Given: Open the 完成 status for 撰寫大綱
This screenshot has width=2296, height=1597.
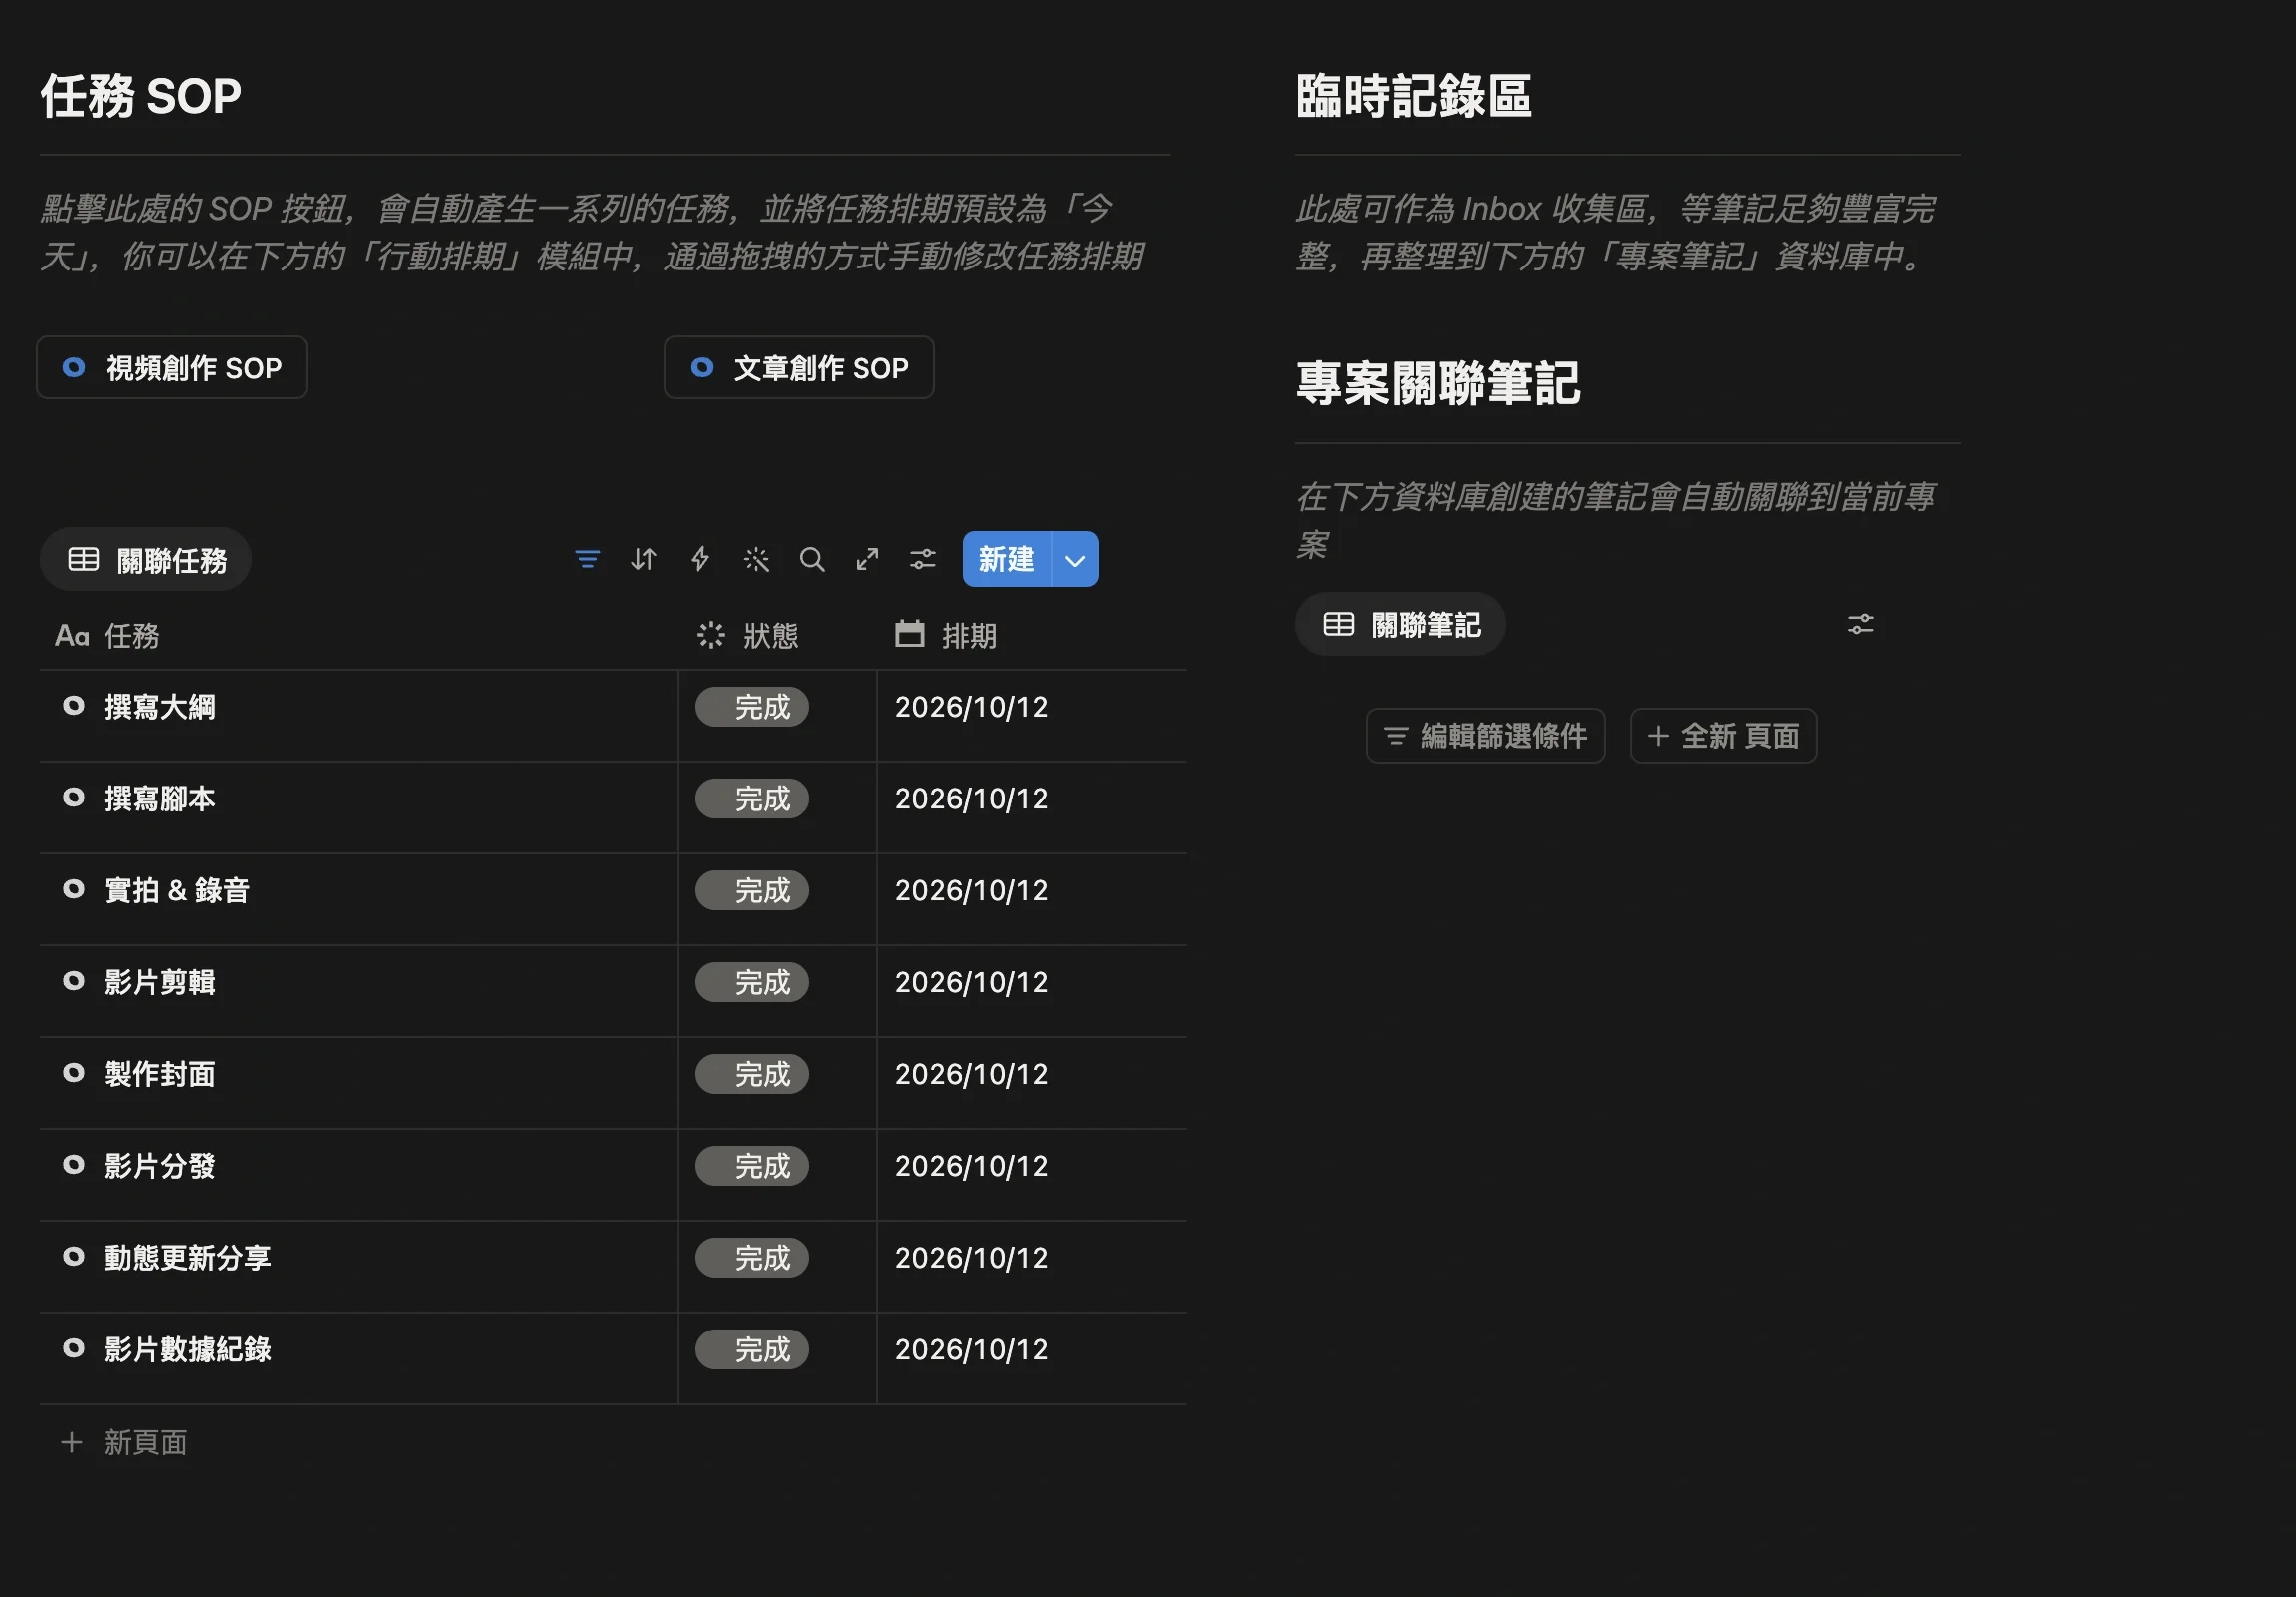Looking at the screenshot, I should click(751, 707).
